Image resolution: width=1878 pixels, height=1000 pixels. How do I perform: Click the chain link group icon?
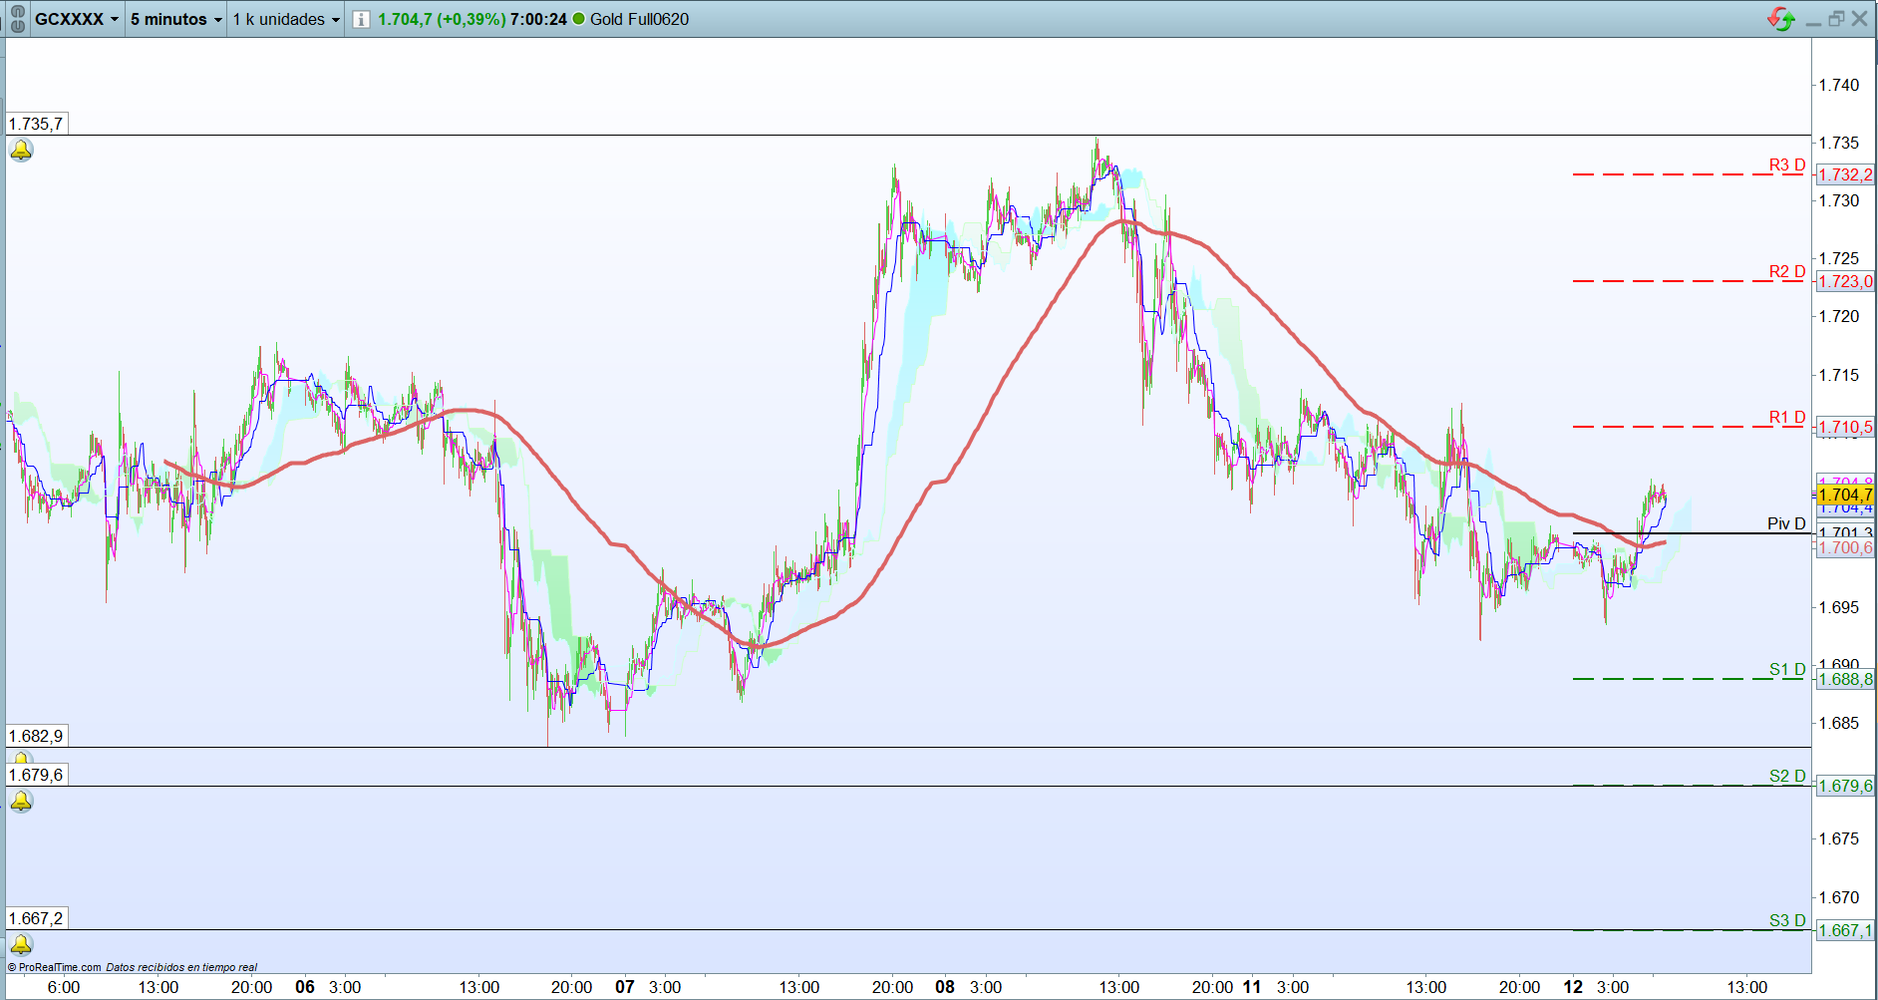point(17,19)
